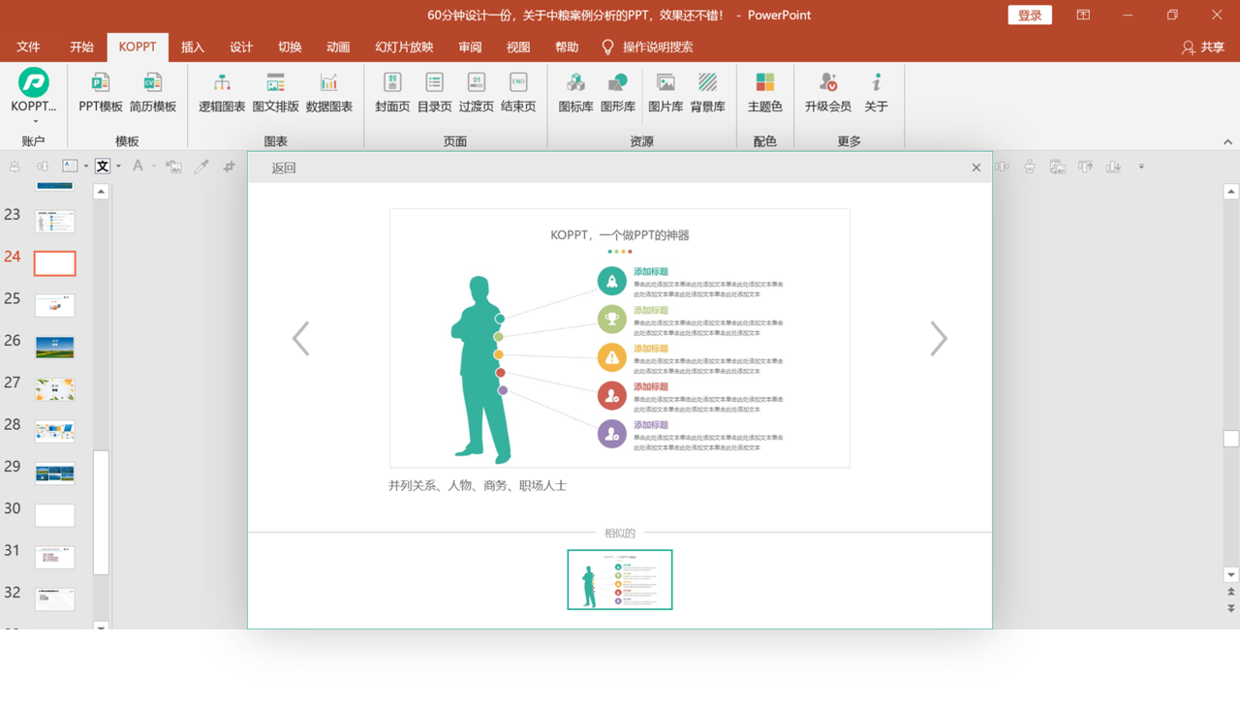The height and width of the screenshot is (704, 1240).
Task: Switch to the 幻灯片放映 tab
Action: coord(404,47)
